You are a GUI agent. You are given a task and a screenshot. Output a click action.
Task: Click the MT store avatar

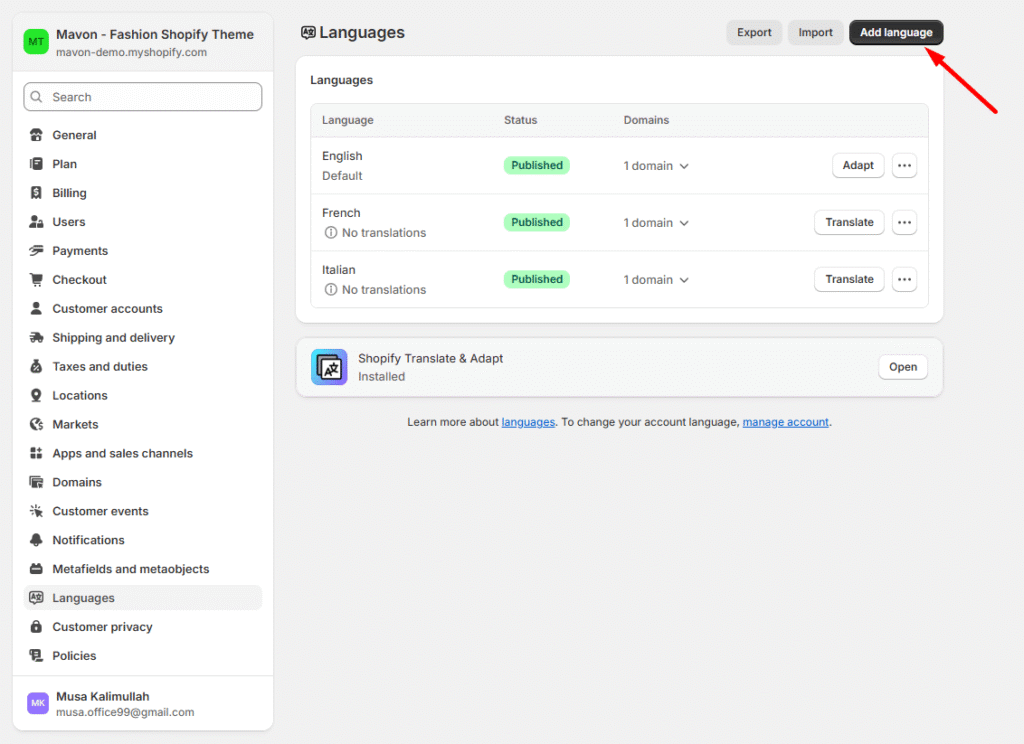coord(37,42)
